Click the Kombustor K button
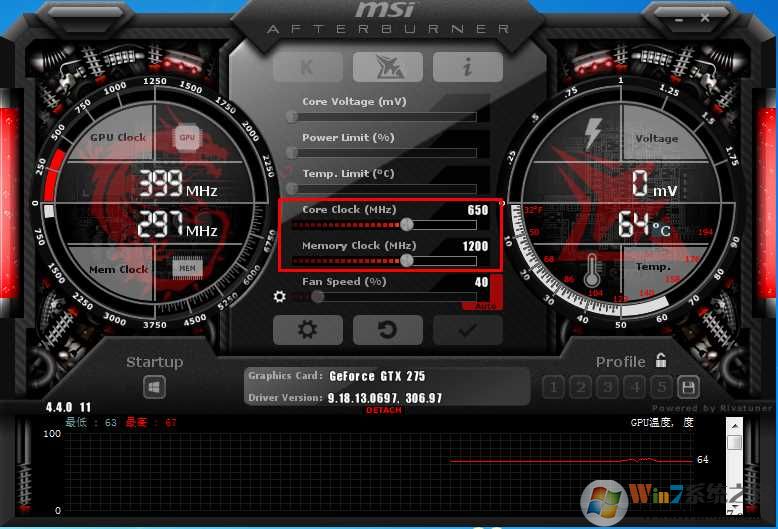Image resolution: width=778 pixels, height=529 pixels. coord(308,66)
